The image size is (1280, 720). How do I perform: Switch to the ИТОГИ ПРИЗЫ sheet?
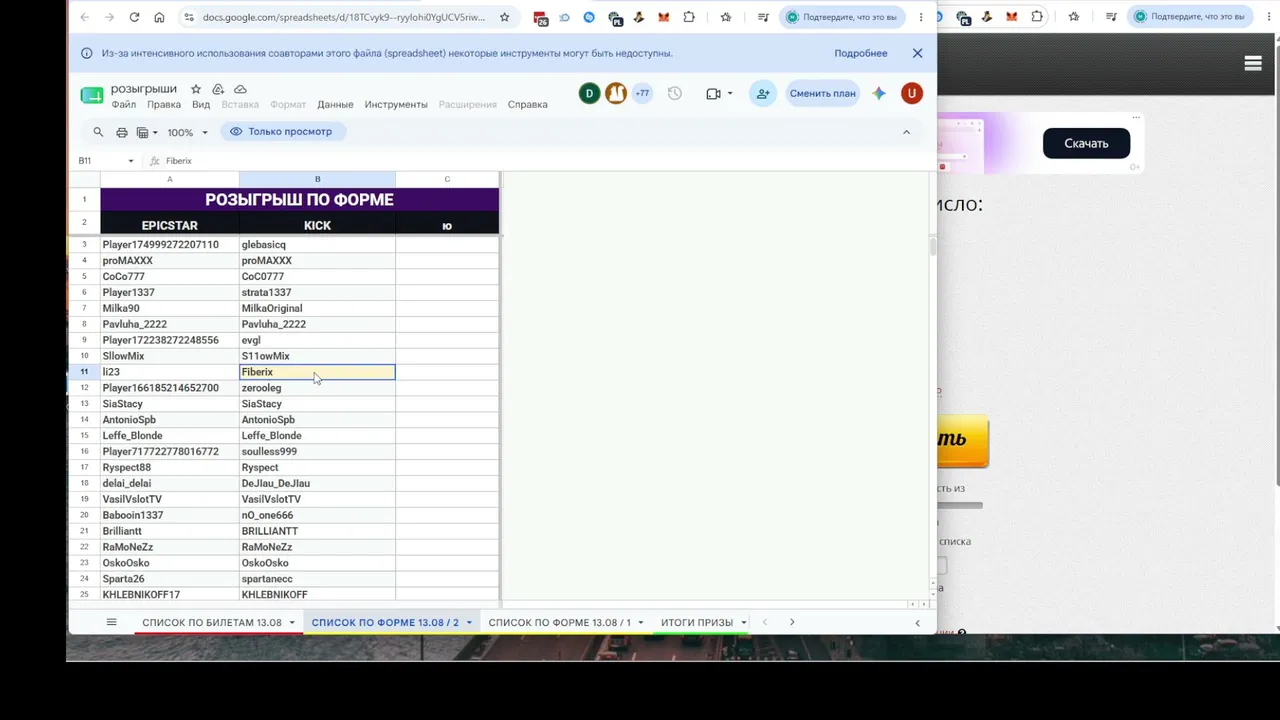[697, 622]
